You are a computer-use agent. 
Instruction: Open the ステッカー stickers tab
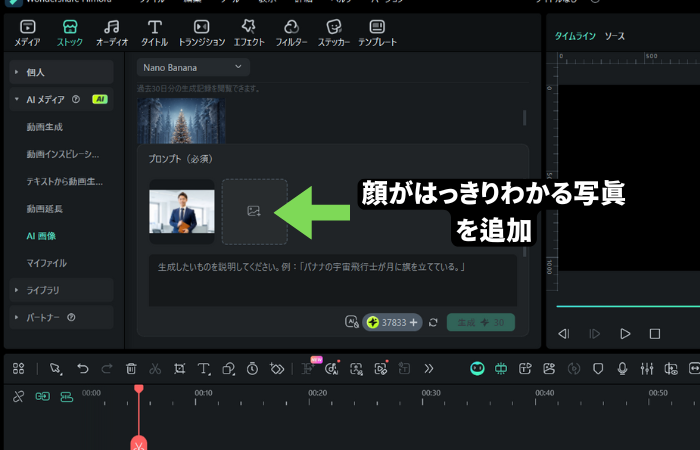pyautogui.click(x=333, y=33)
